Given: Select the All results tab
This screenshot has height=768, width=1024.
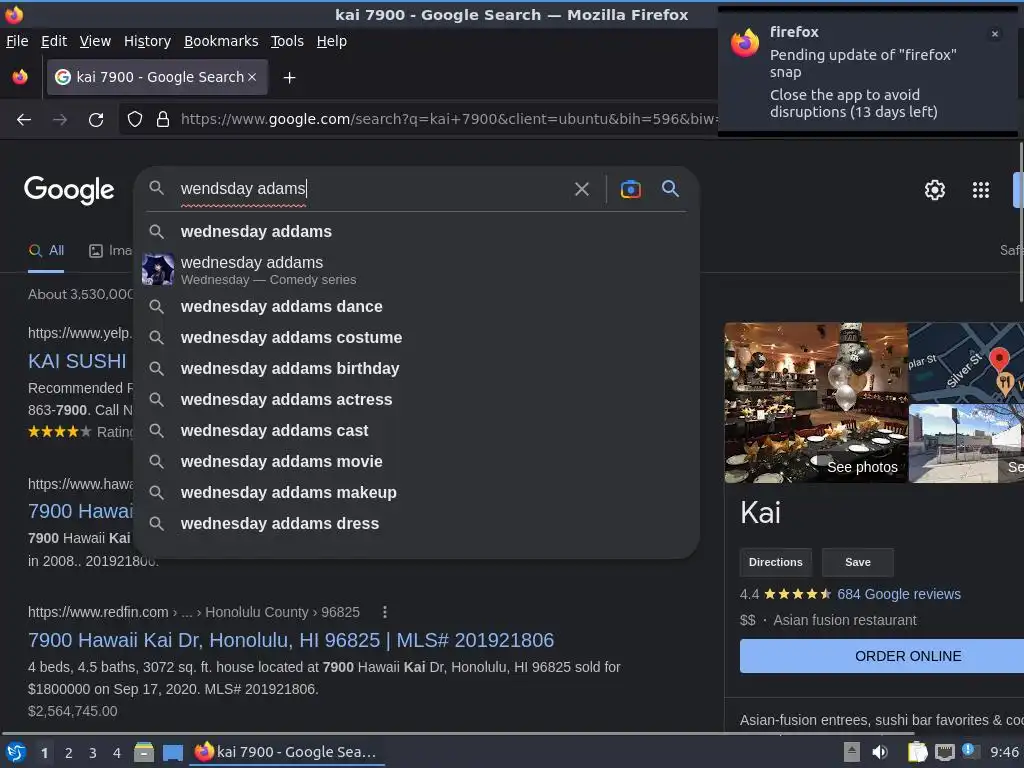Looking at the screenshot, I should click(46, 251).
